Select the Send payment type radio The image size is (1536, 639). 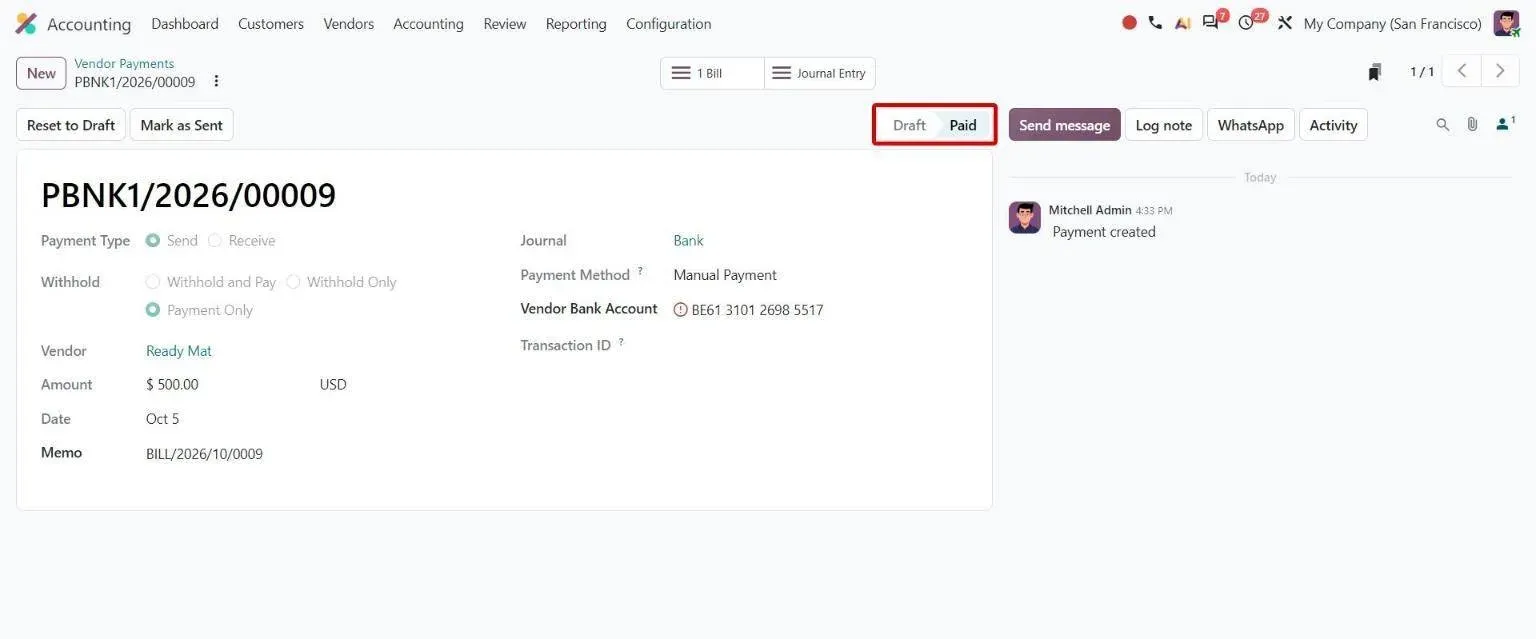[153, 240]
